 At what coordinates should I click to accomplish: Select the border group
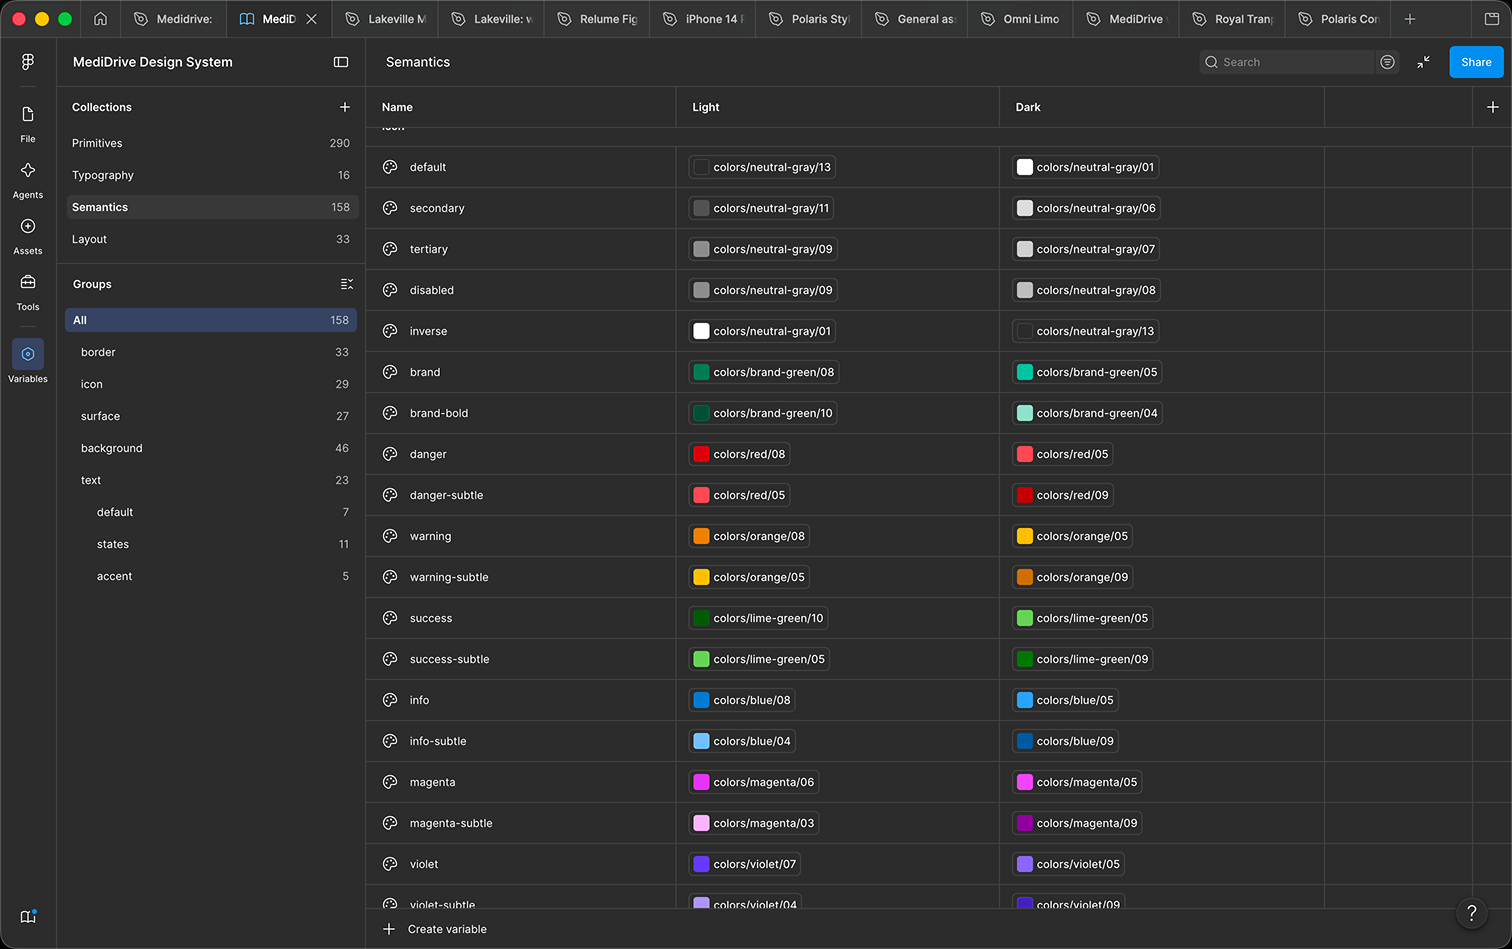point(211,352)
